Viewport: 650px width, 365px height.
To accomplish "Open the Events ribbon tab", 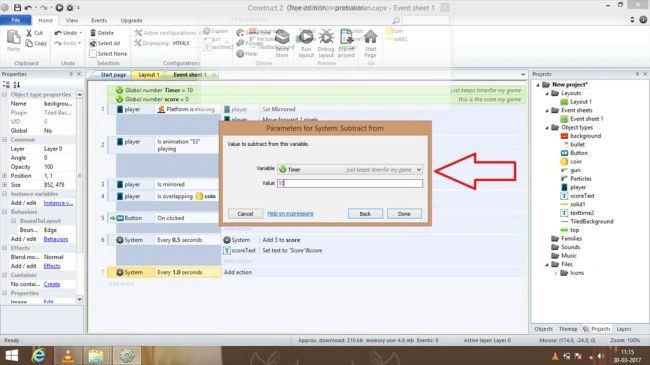I will tap(99, 20).
